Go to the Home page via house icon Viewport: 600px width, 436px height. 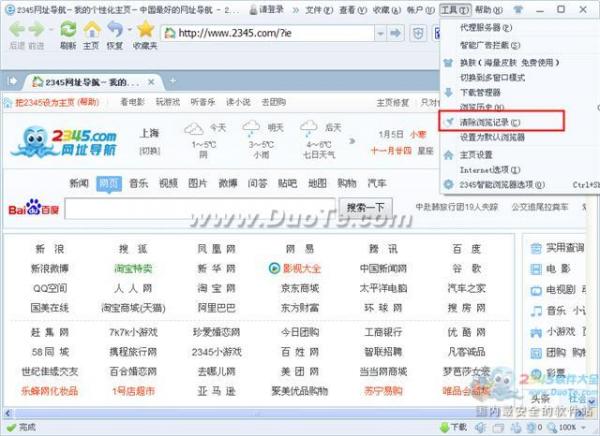click(x=91, y=30)
